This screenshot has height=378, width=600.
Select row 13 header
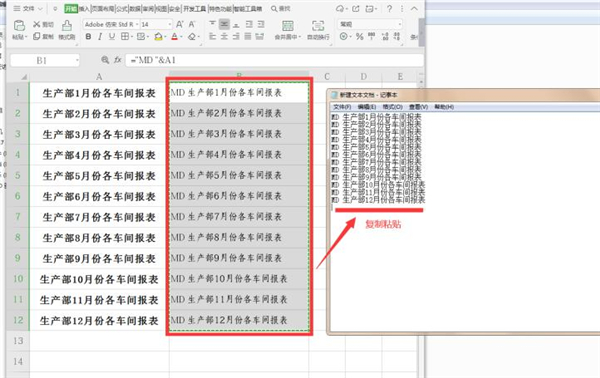[x=18, y=341]
